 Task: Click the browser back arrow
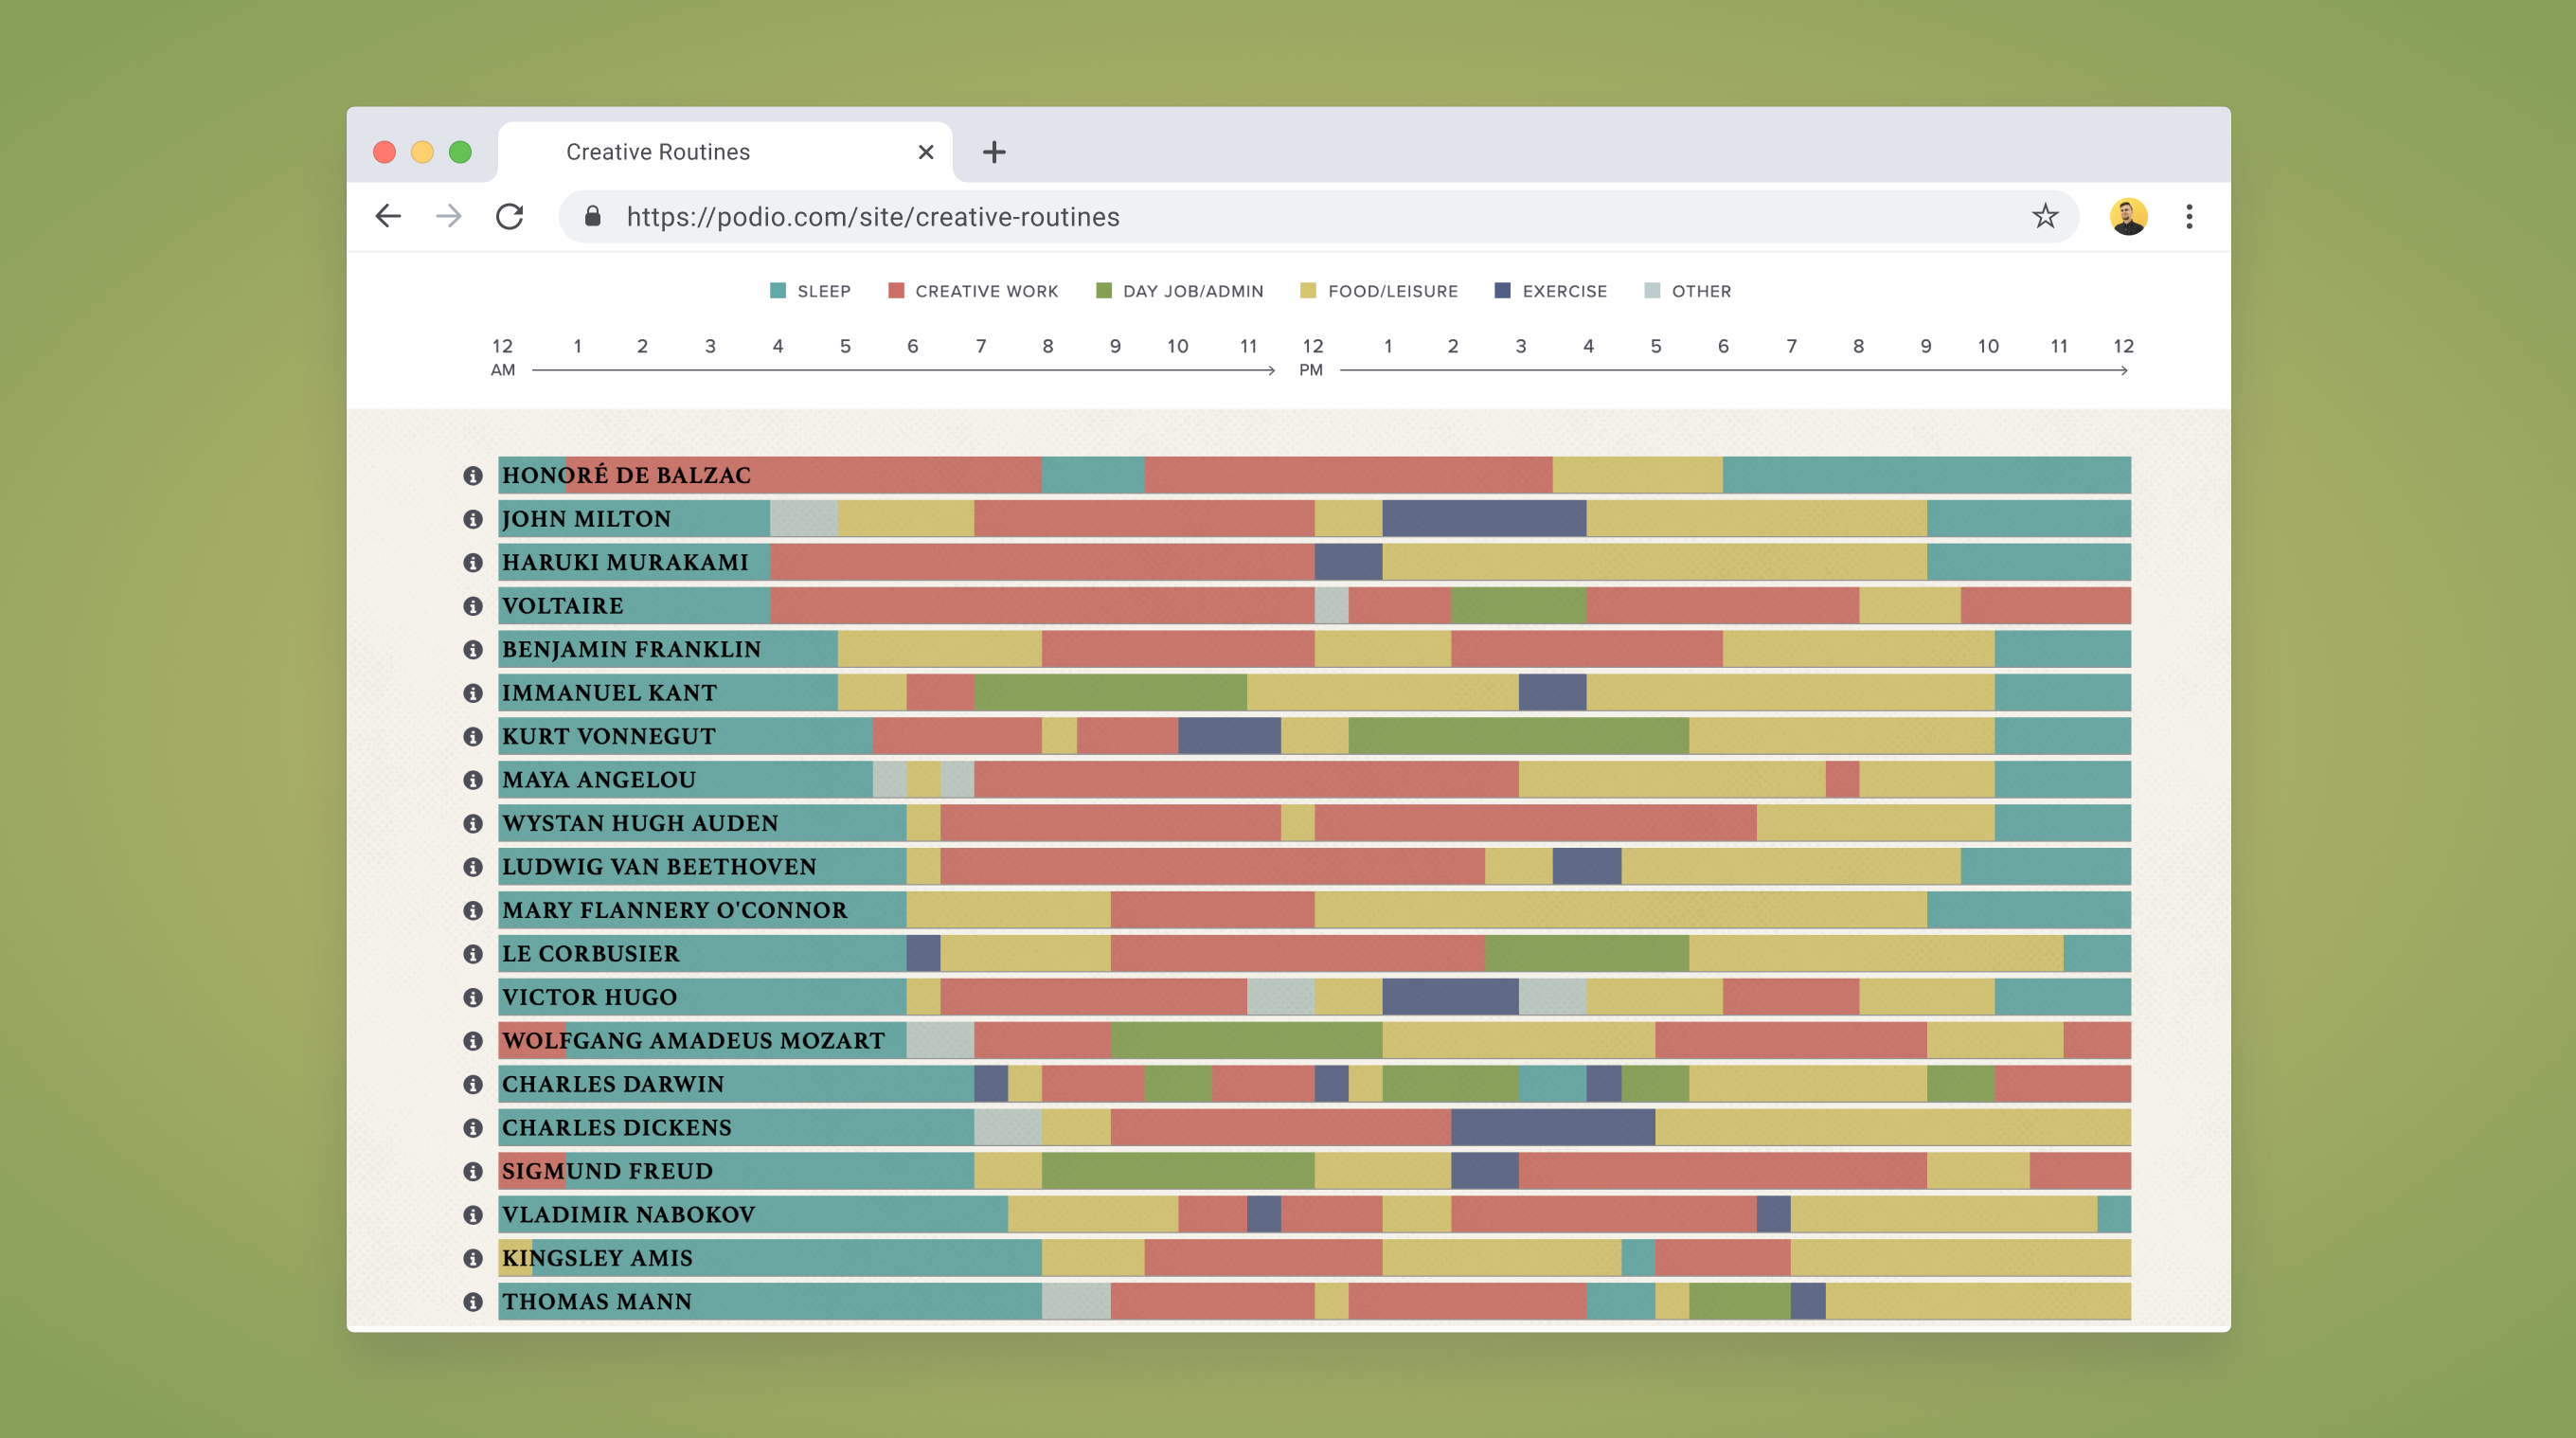[388, 216]
